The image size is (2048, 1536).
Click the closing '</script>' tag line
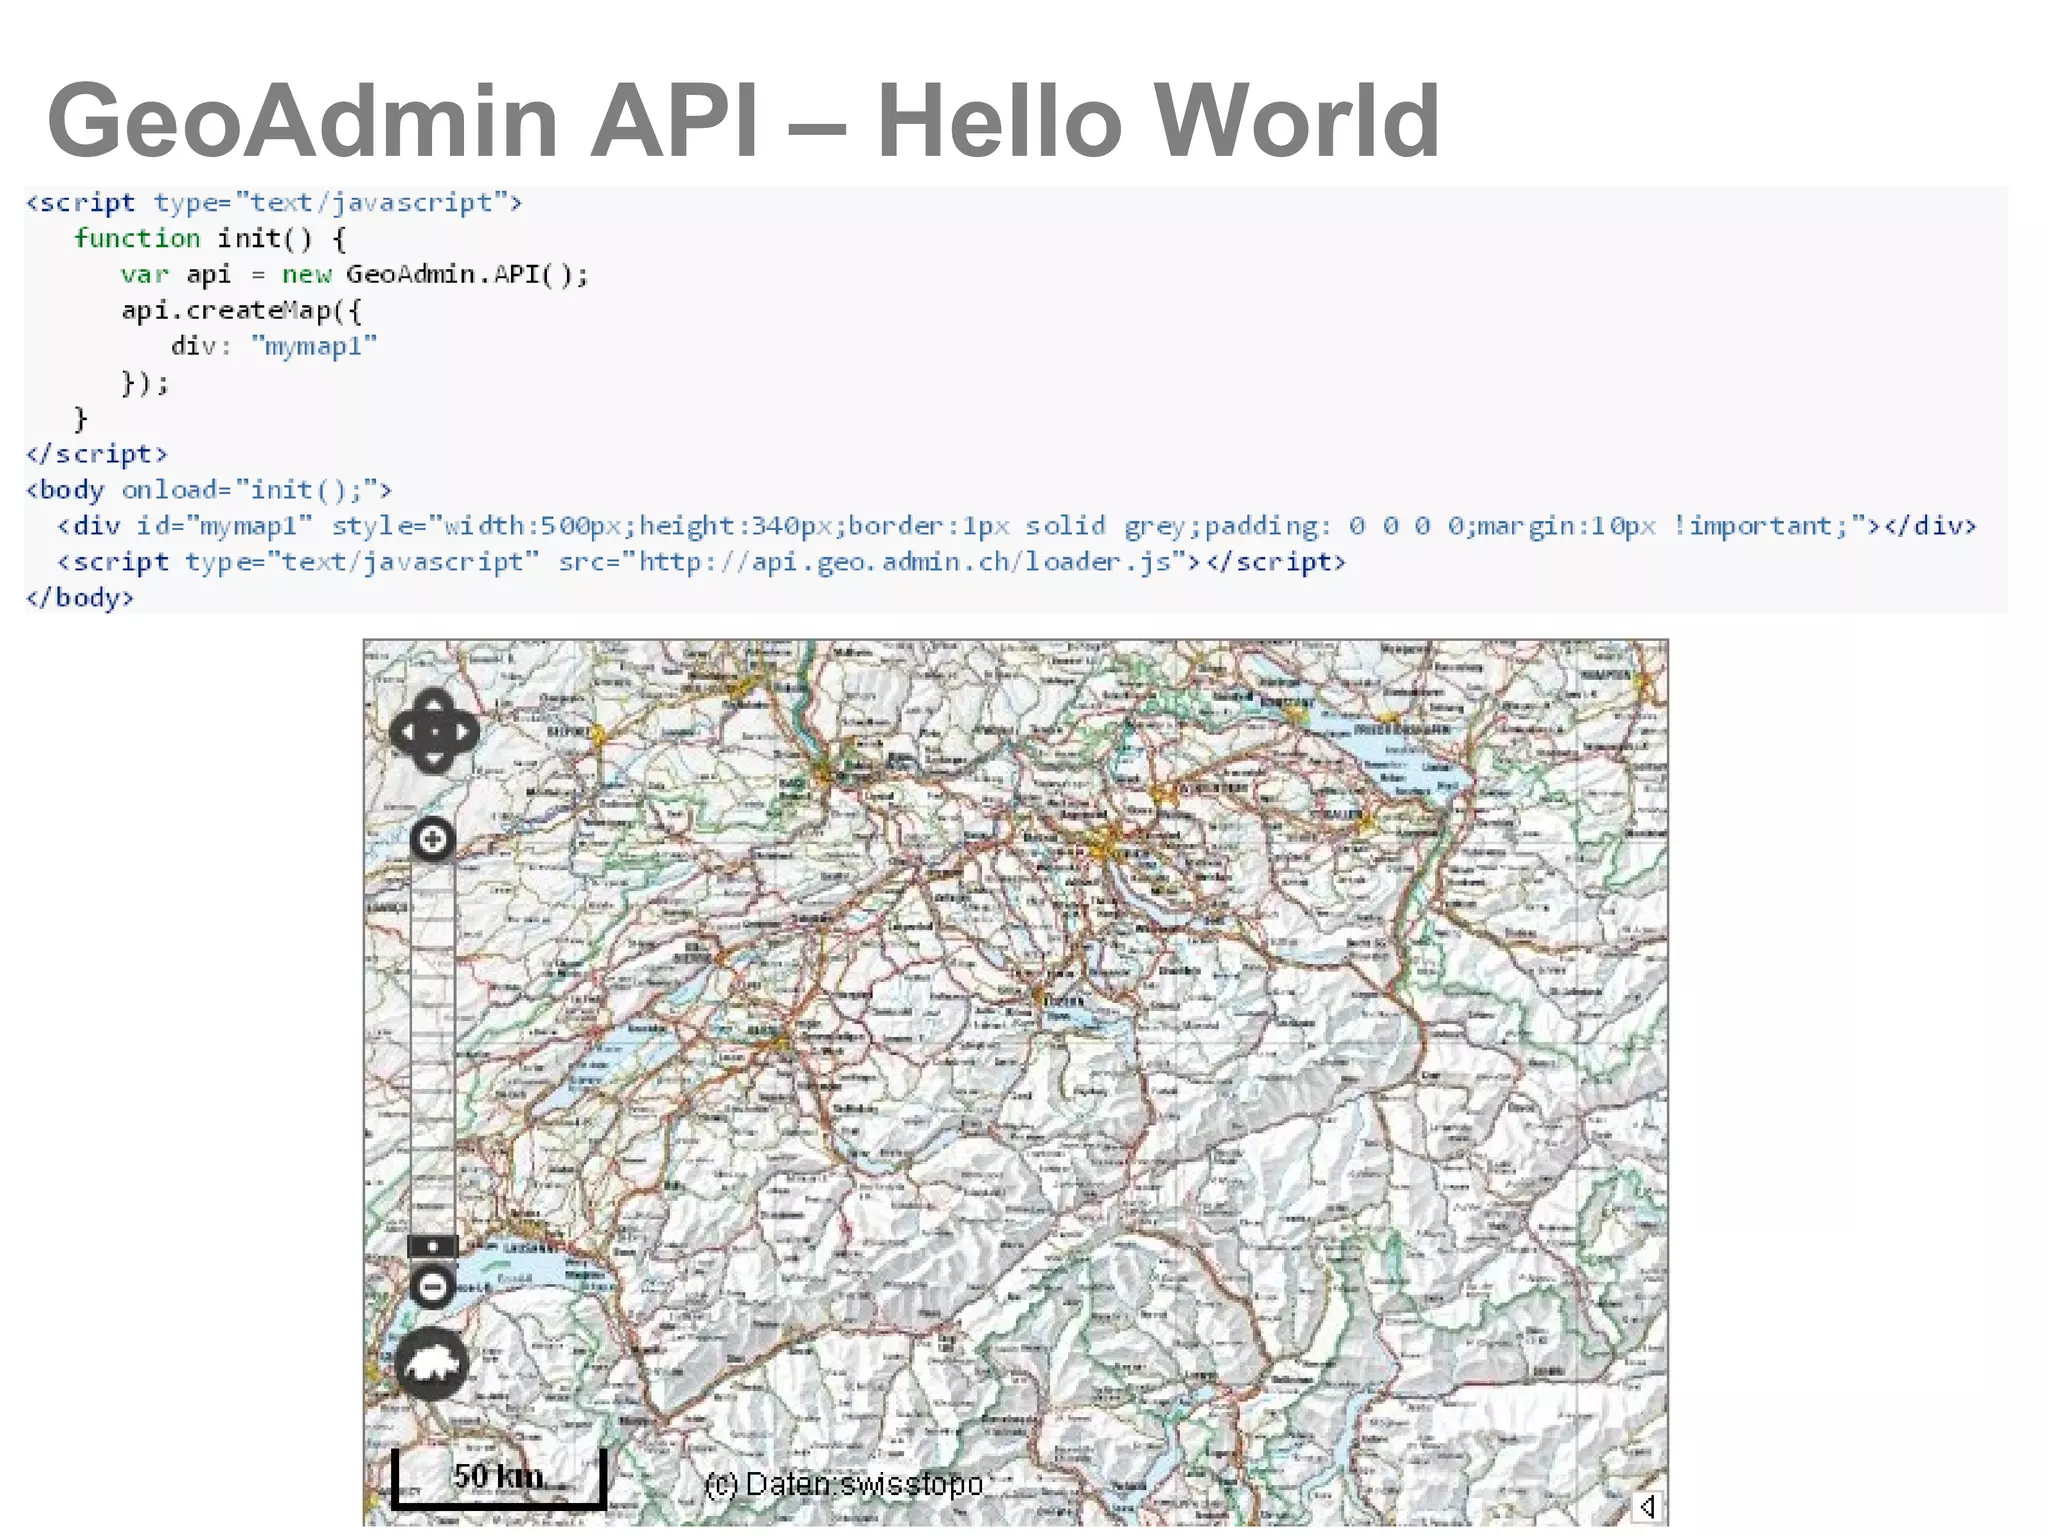pyautogui.click(x=97, y=454)
